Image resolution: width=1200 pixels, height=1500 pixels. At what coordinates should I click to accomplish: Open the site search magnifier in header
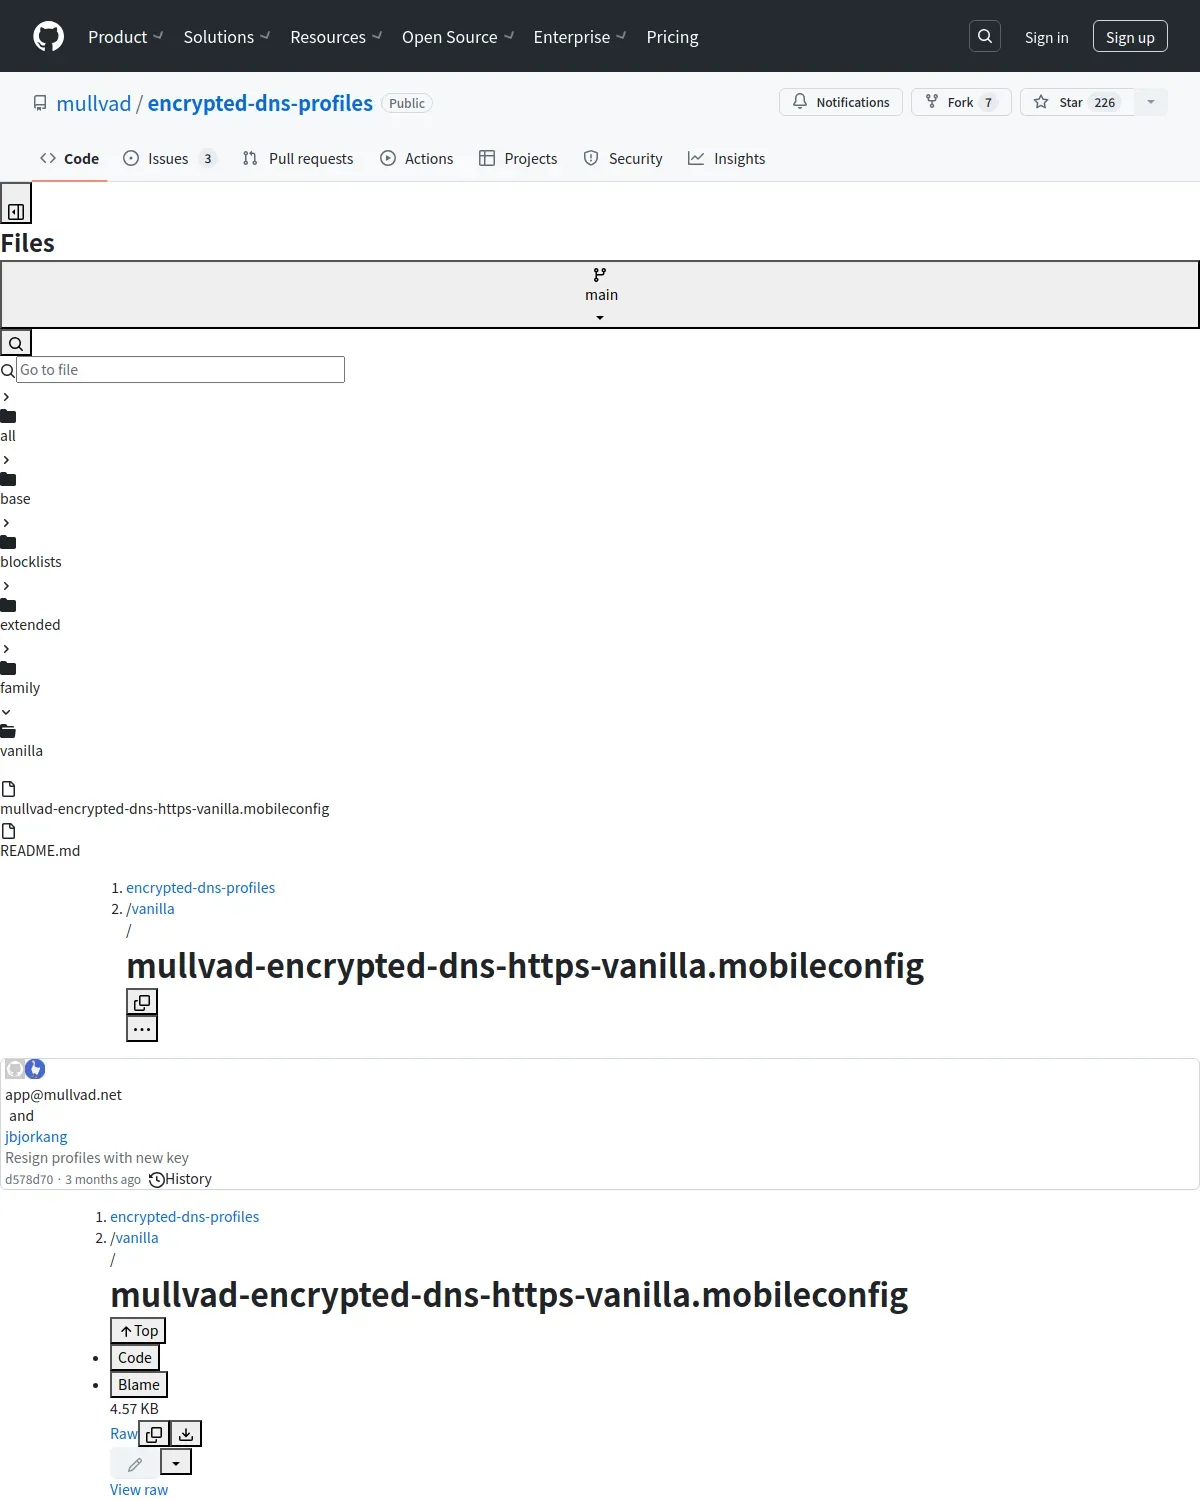[985, 36]
